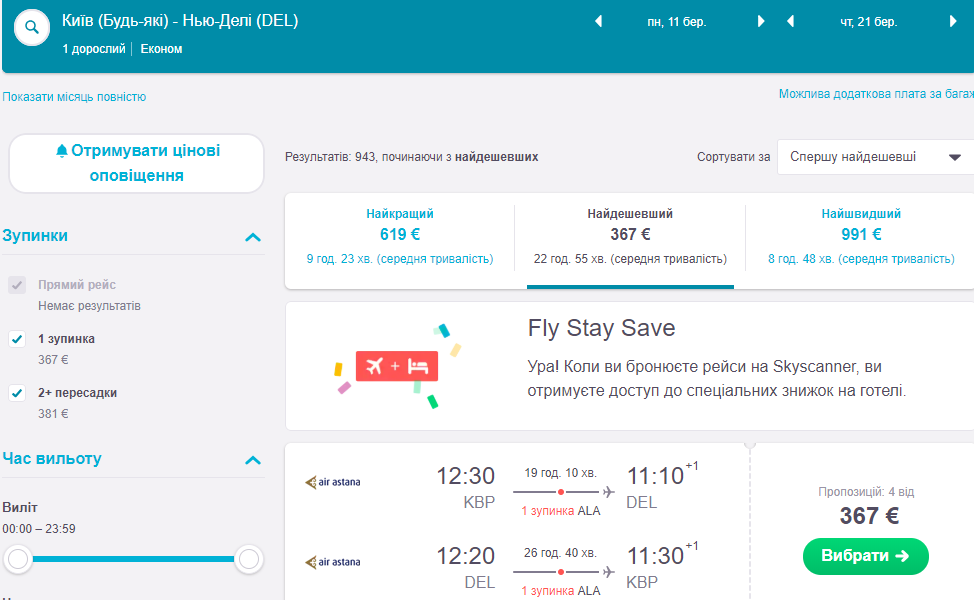Viewport: 974px width, 600px height.
Task: Go to previous return date
Action: point(790,22)
